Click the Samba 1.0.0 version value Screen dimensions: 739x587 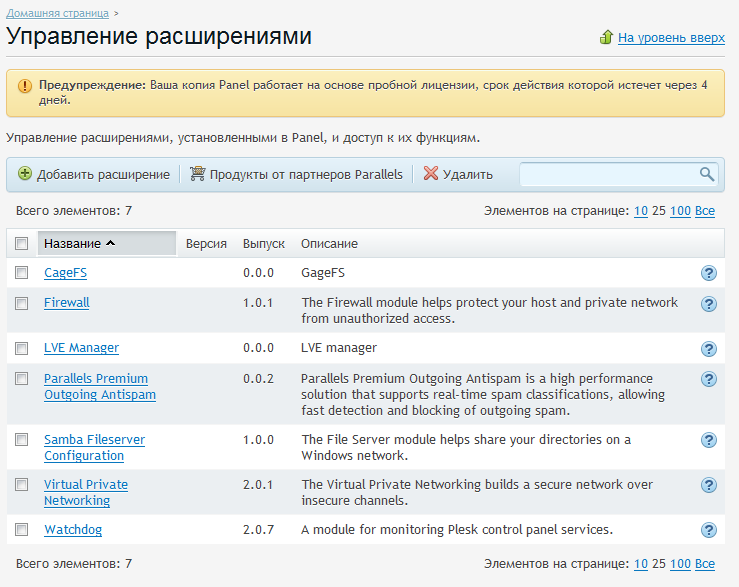(x=258, y=440)
